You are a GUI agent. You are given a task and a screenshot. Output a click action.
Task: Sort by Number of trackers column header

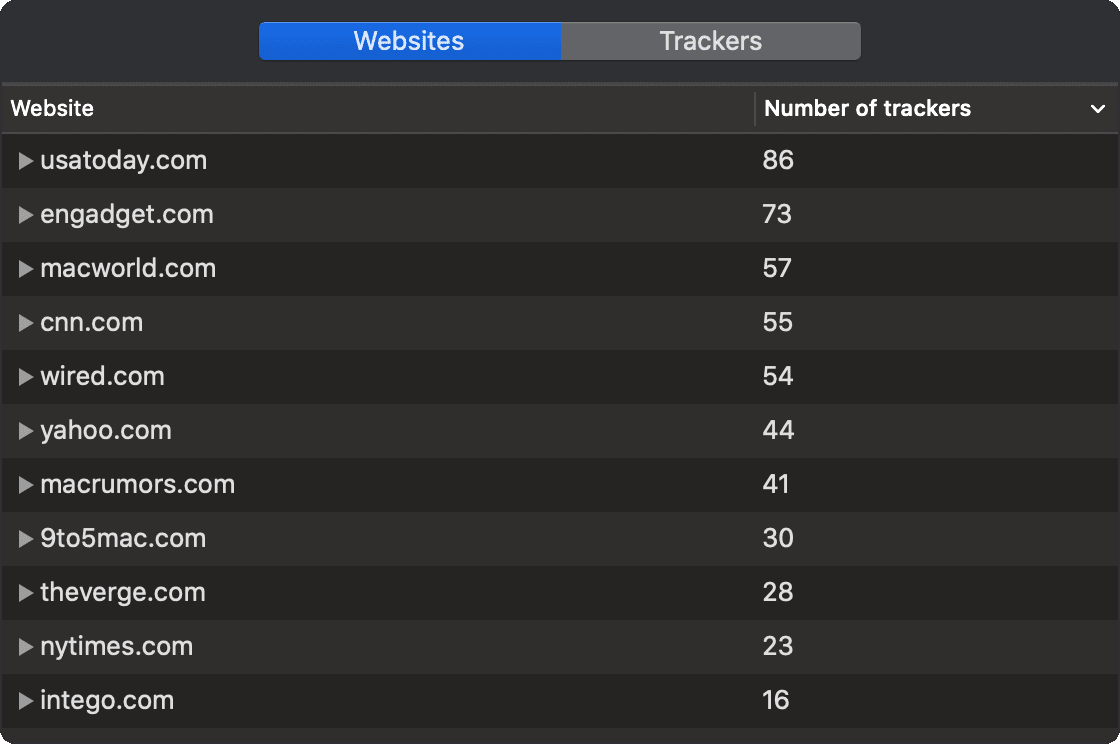(x=867, y=109)
